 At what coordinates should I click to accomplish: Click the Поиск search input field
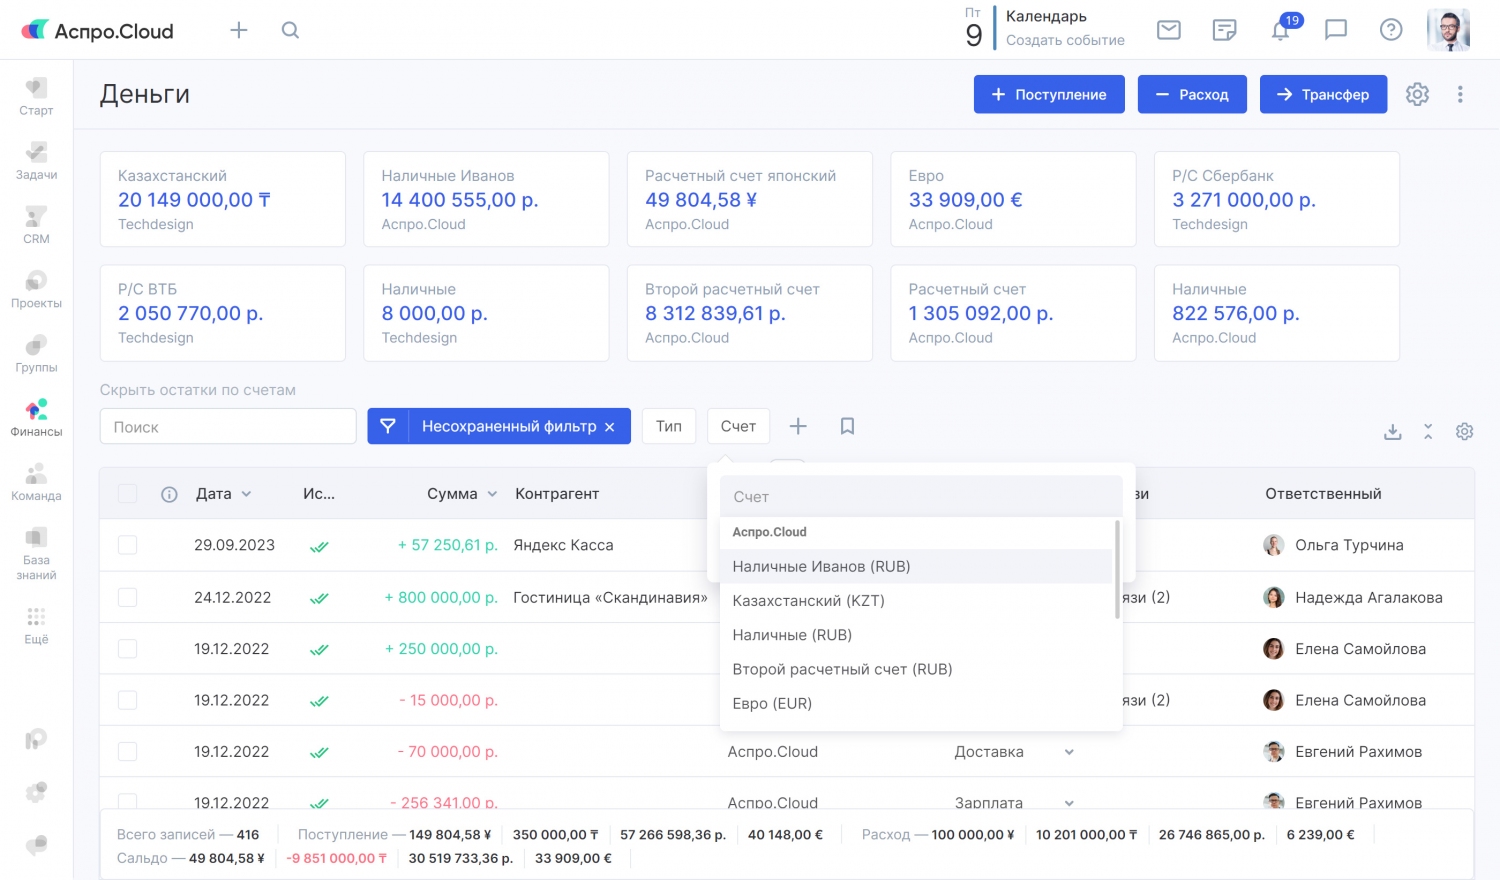(x=228, y=427)
